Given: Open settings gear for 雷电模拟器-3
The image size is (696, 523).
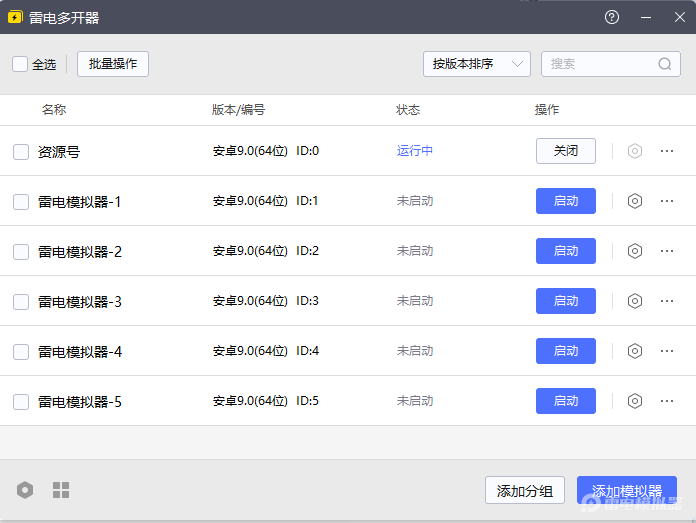Looking at the screenshot, I should point(634,301).
